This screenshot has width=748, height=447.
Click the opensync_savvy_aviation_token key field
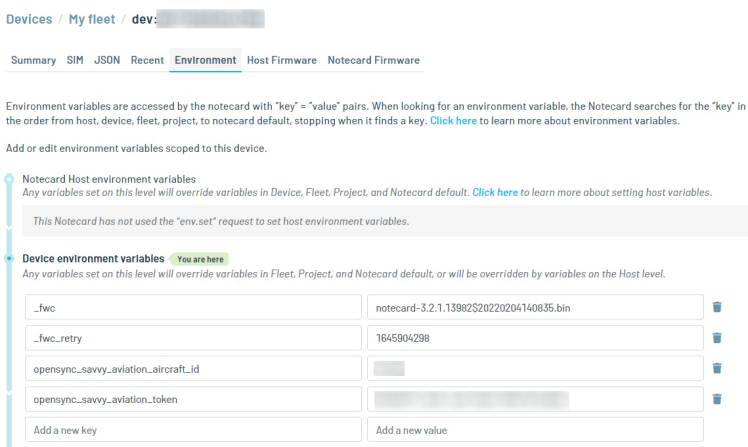click(193, 399)
